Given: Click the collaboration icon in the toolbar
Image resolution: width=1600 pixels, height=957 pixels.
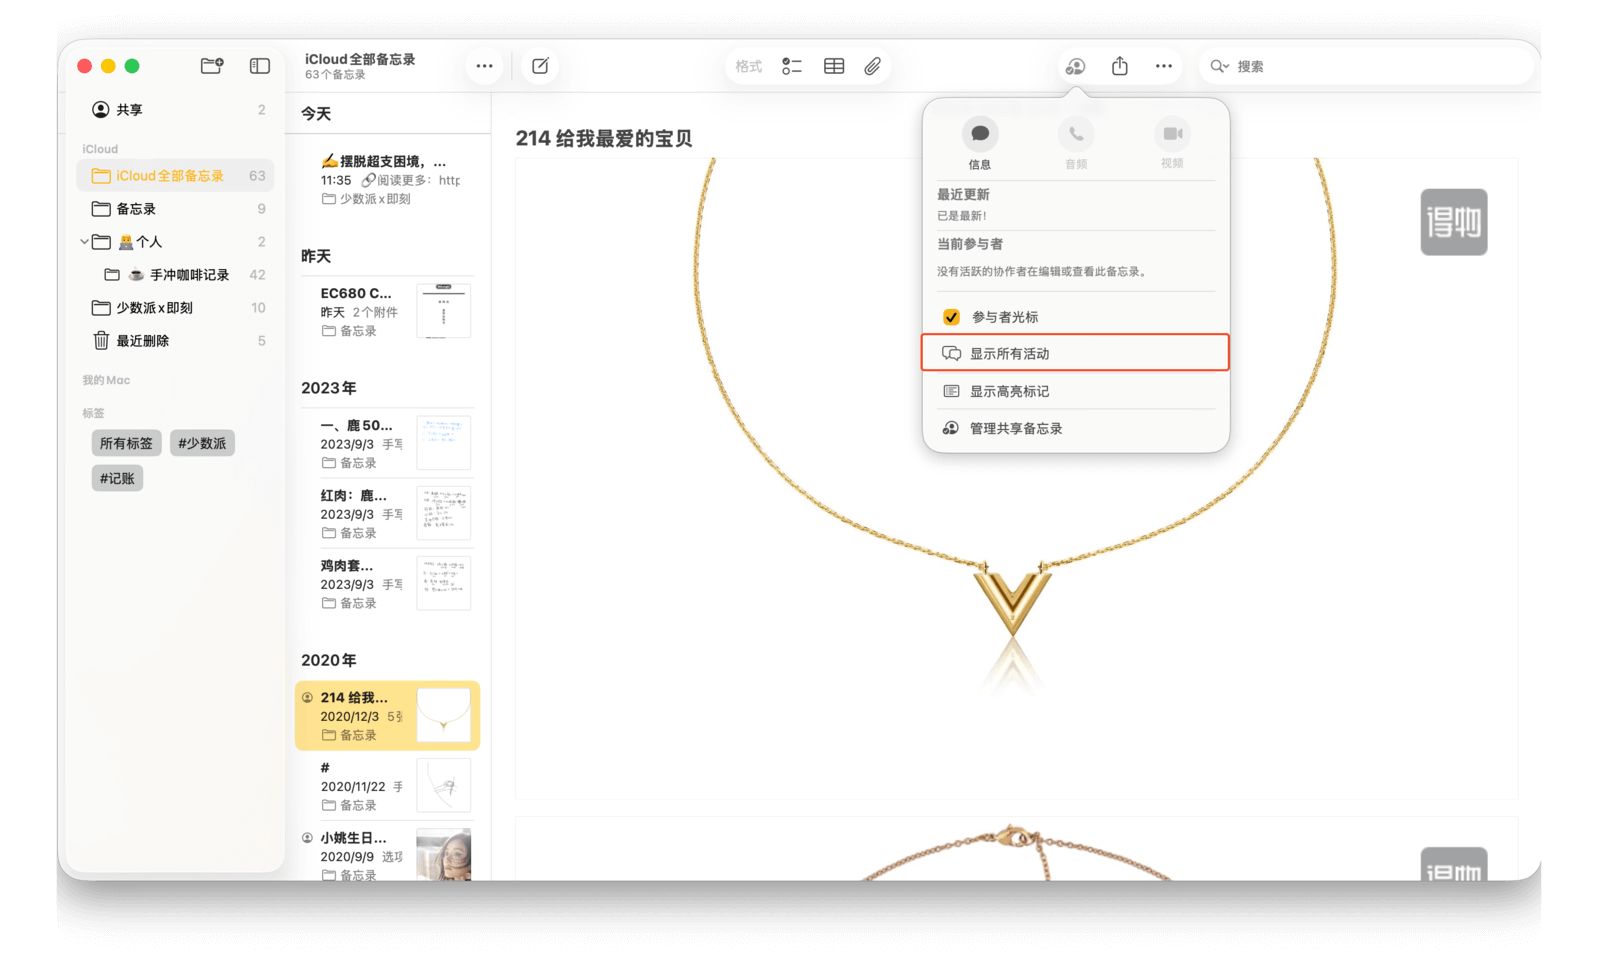Looking at the screenshot, I should click(1075, 66).
